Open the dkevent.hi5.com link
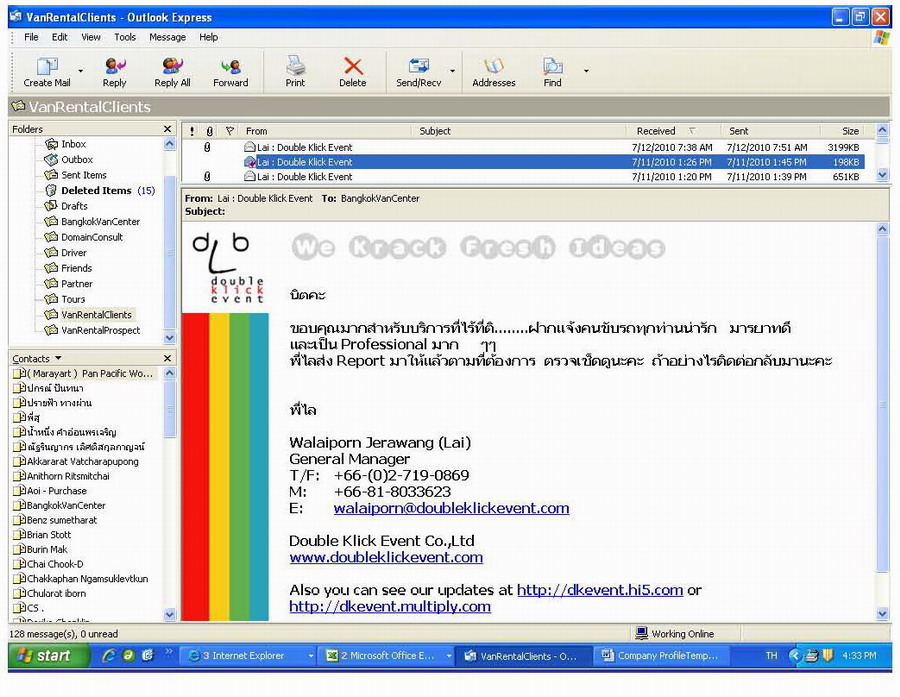Image resolution: width=900 pixels, height=697 pixels. click(x=600, y=590)
